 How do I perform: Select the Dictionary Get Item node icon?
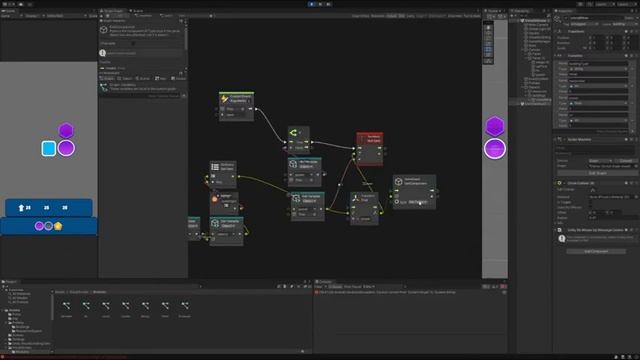(215, 167)
